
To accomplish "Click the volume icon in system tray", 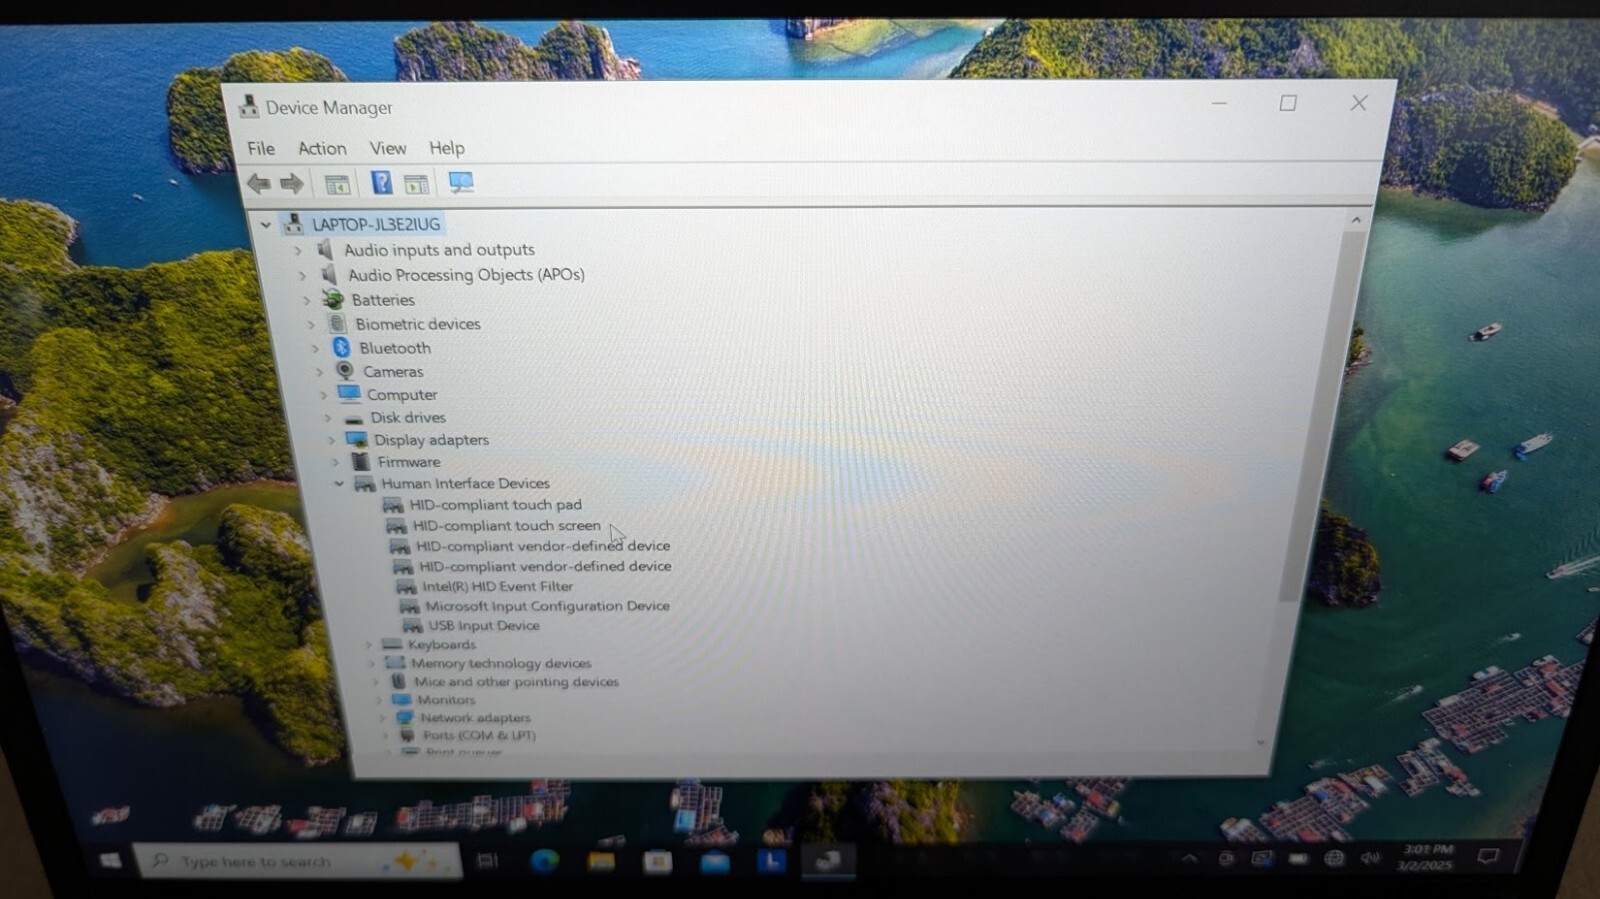I will point(1370,858).
